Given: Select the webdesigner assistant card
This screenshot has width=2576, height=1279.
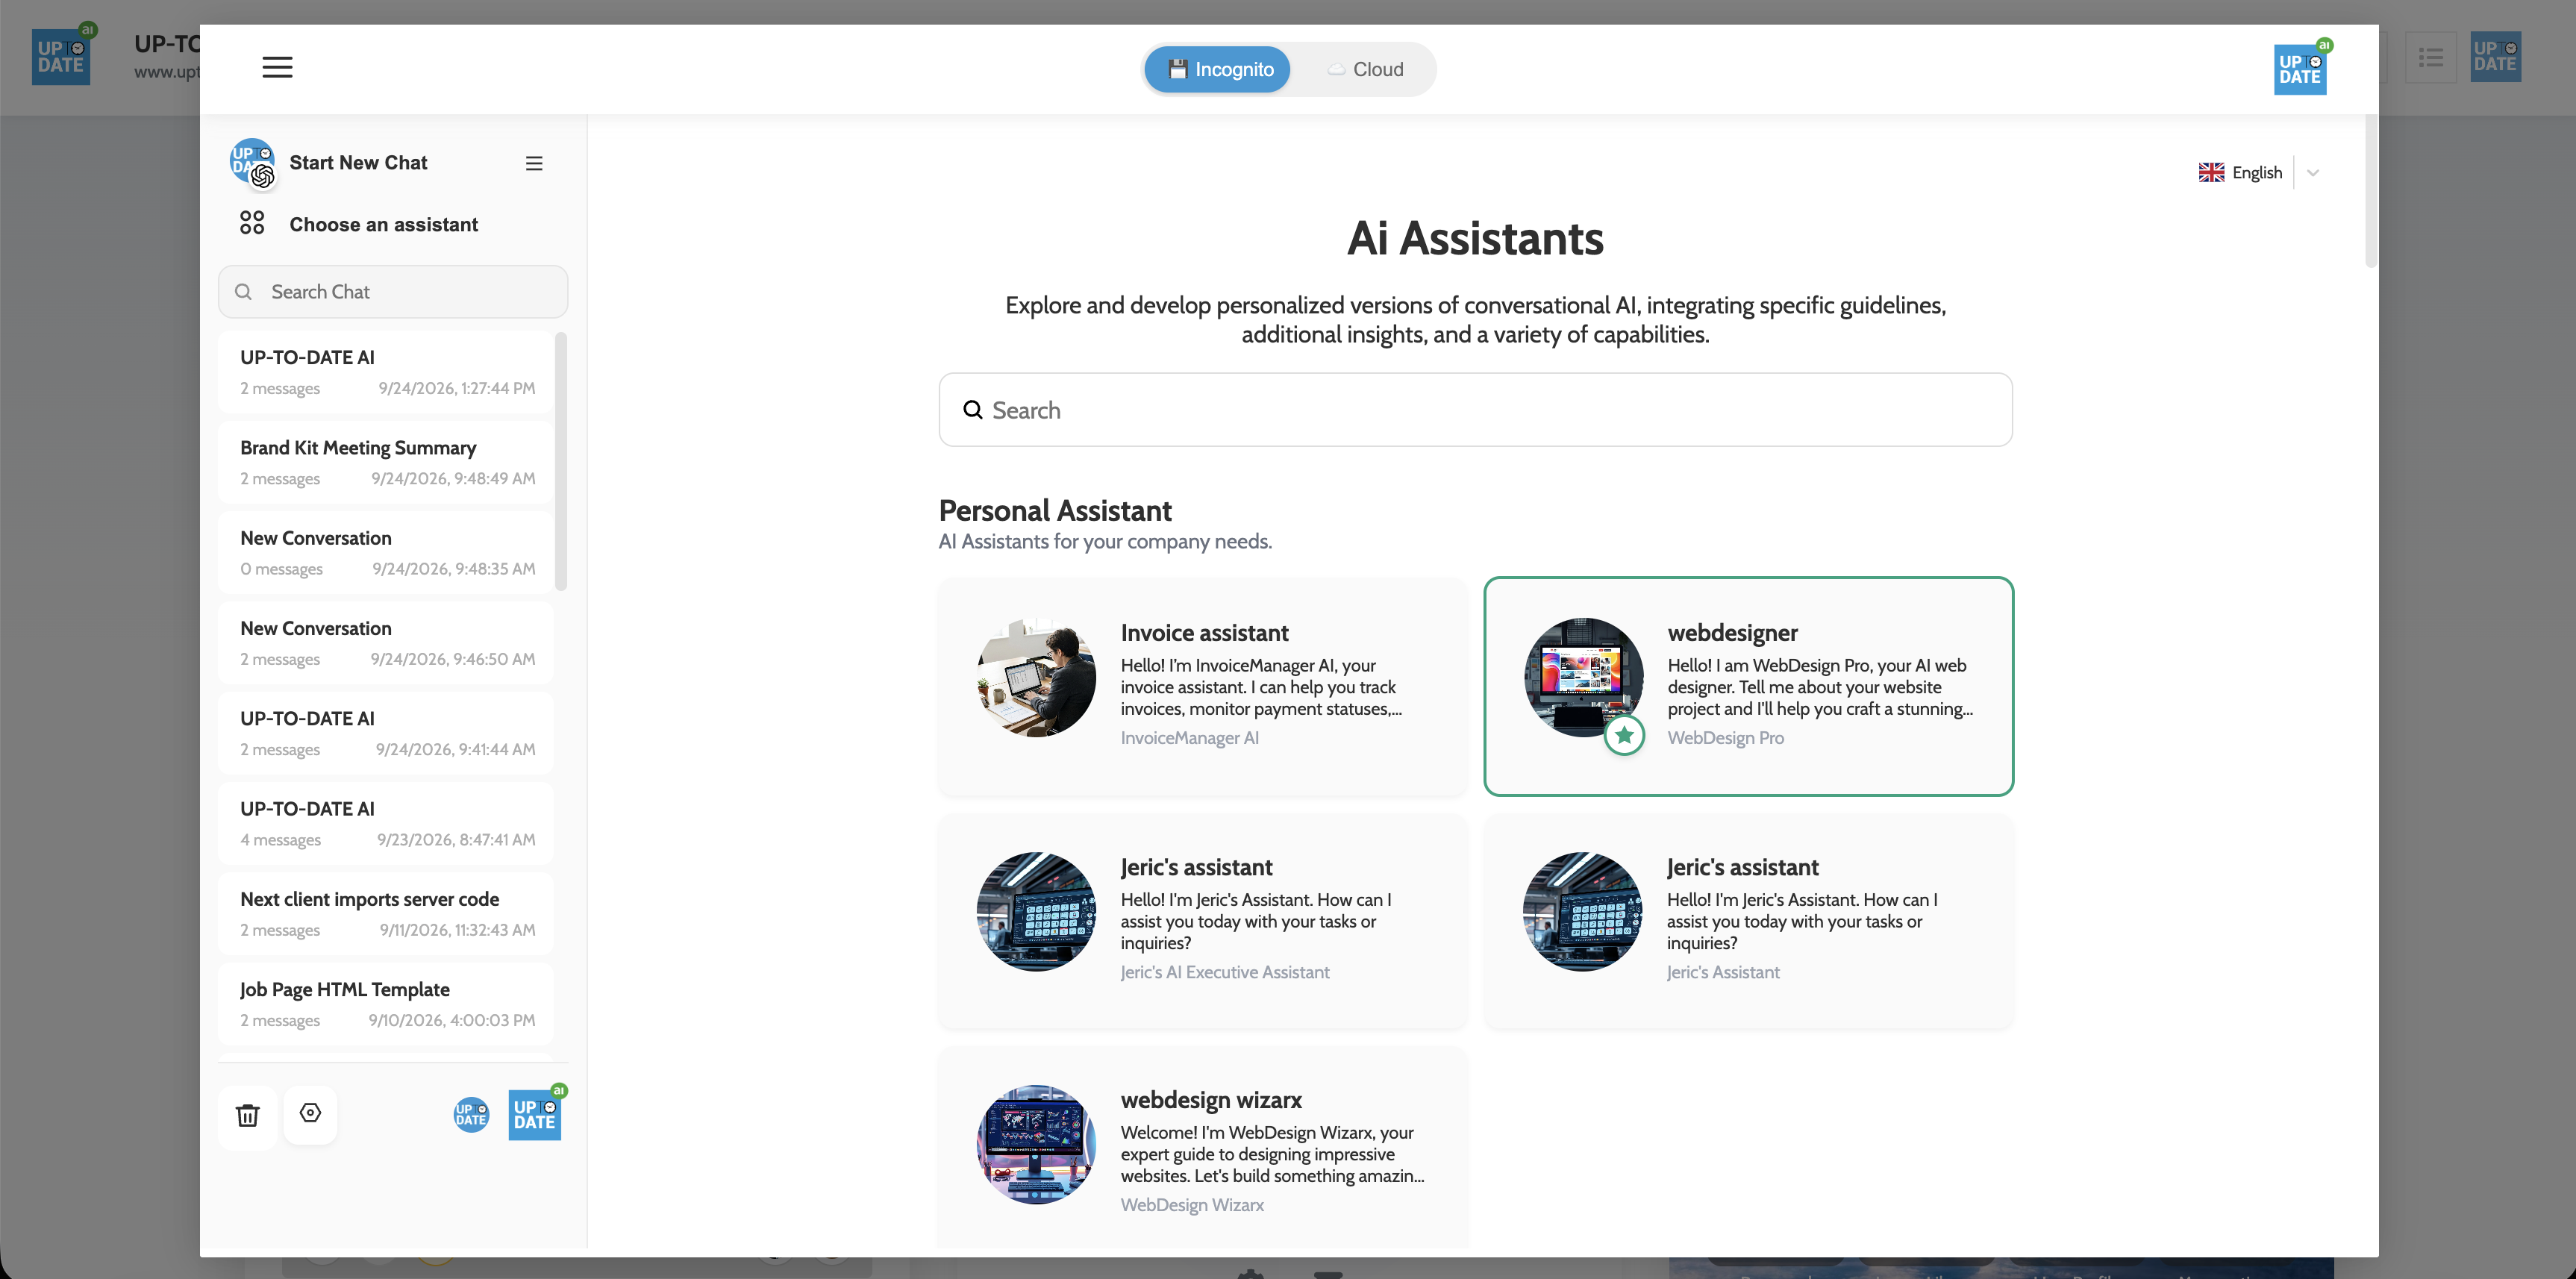Looking at the screenshot, I should point(1748,687).
